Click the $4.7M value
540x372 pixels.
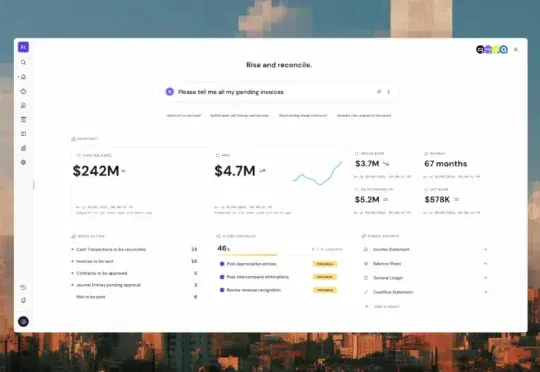coord(235,171)
